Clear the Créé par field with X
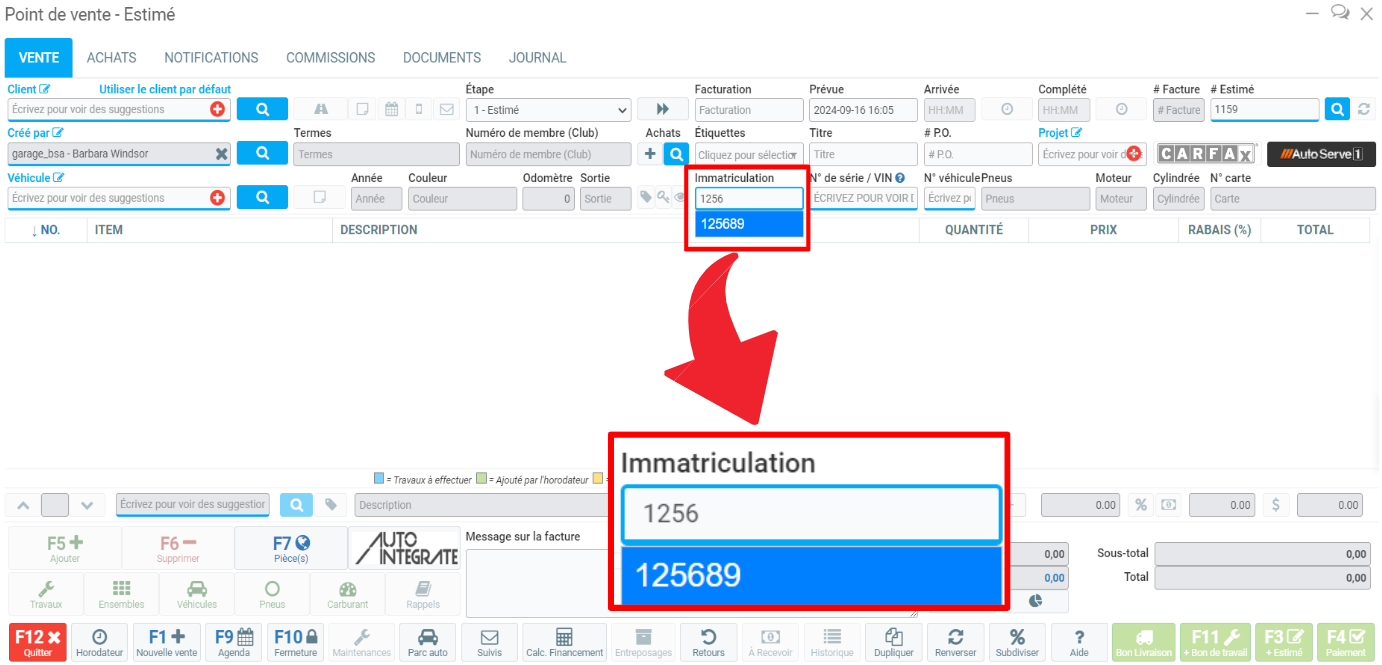Screen dimensions: 1382x665 coord(221,154)
